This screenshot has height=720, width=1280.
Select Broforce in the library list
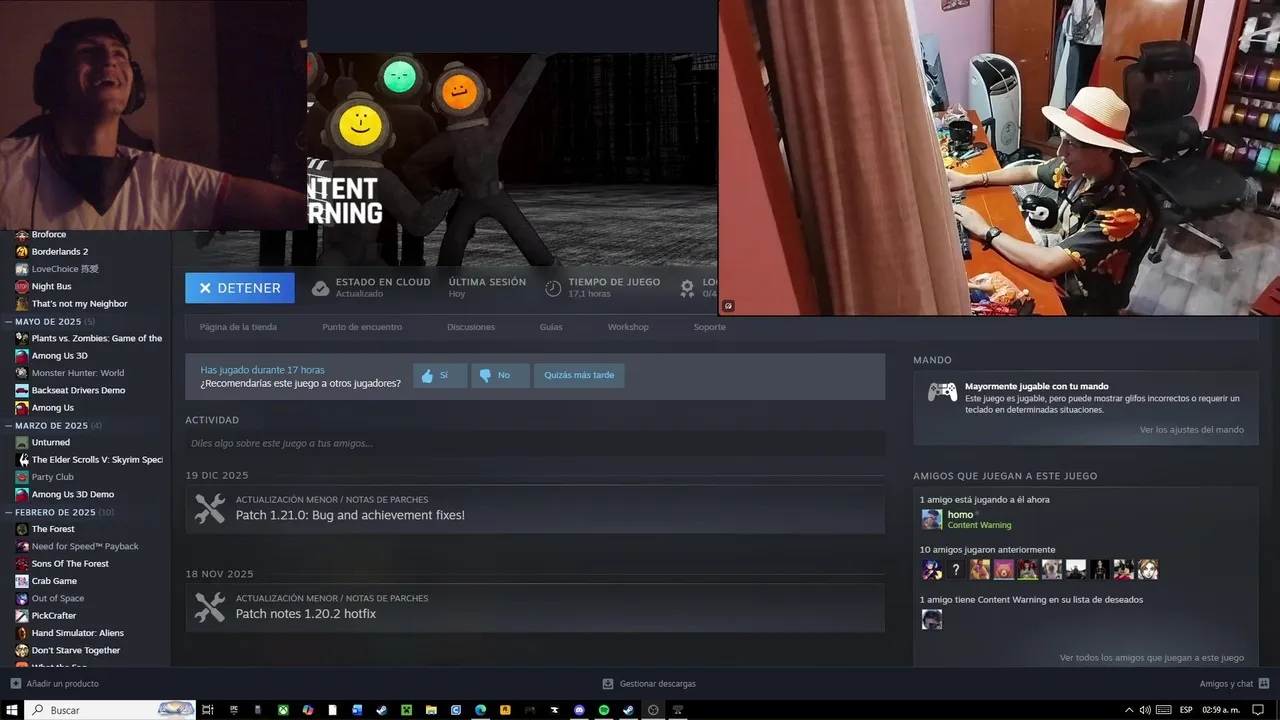(49, 234)
